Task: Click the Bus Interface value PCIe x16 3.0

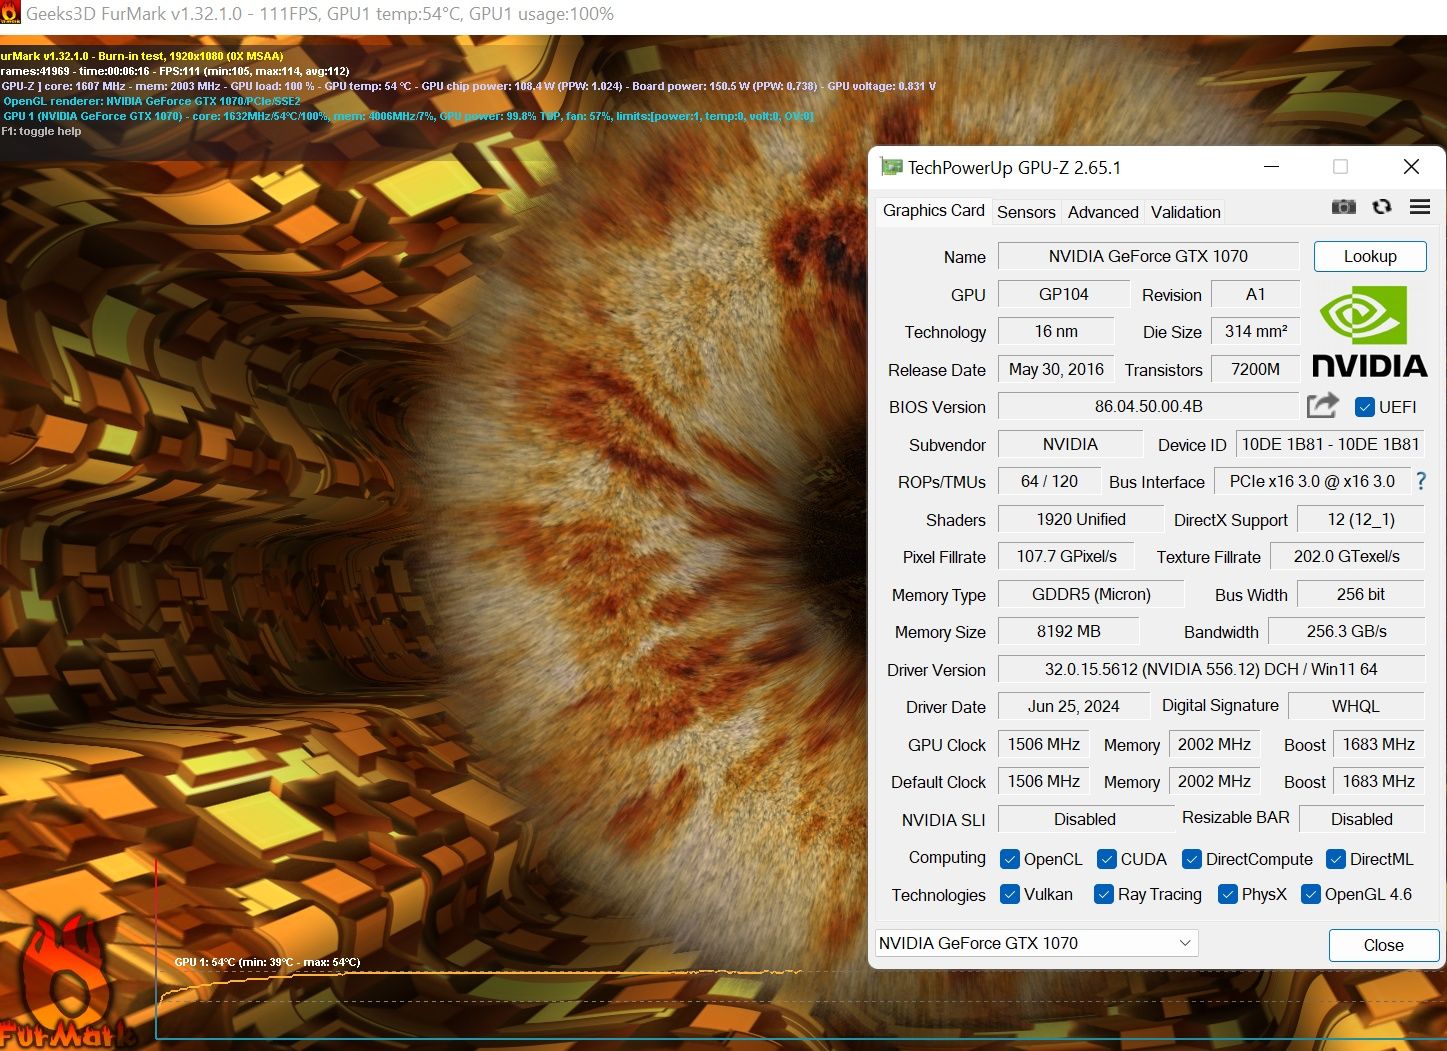Action: pos(1312,481)
